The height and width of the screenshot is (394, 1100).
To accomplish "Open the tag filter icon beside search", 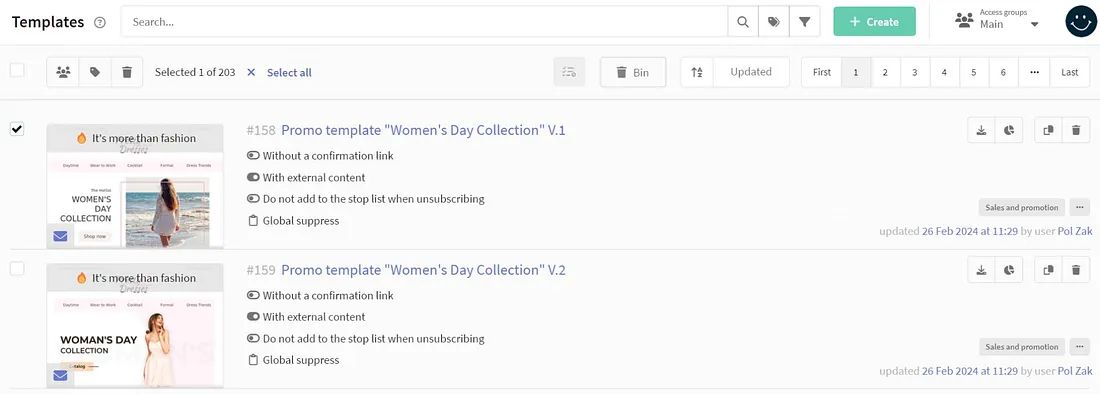I will pos(774,22).
